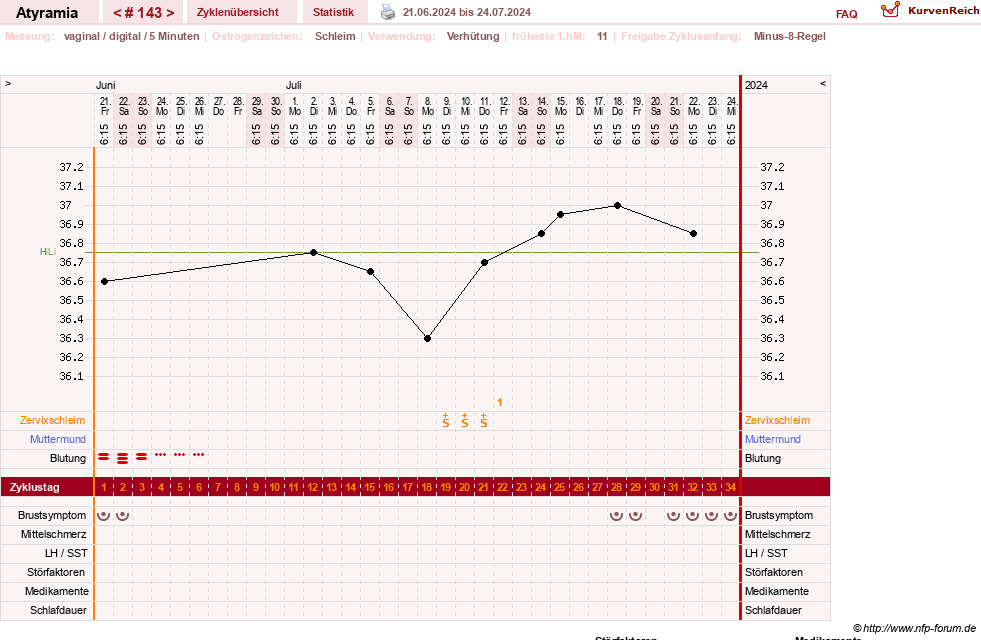The height and width of the screenshot is (640, 981).
Task: Go to next cycle with the right arrow
Action: click(x=170, y=13)
